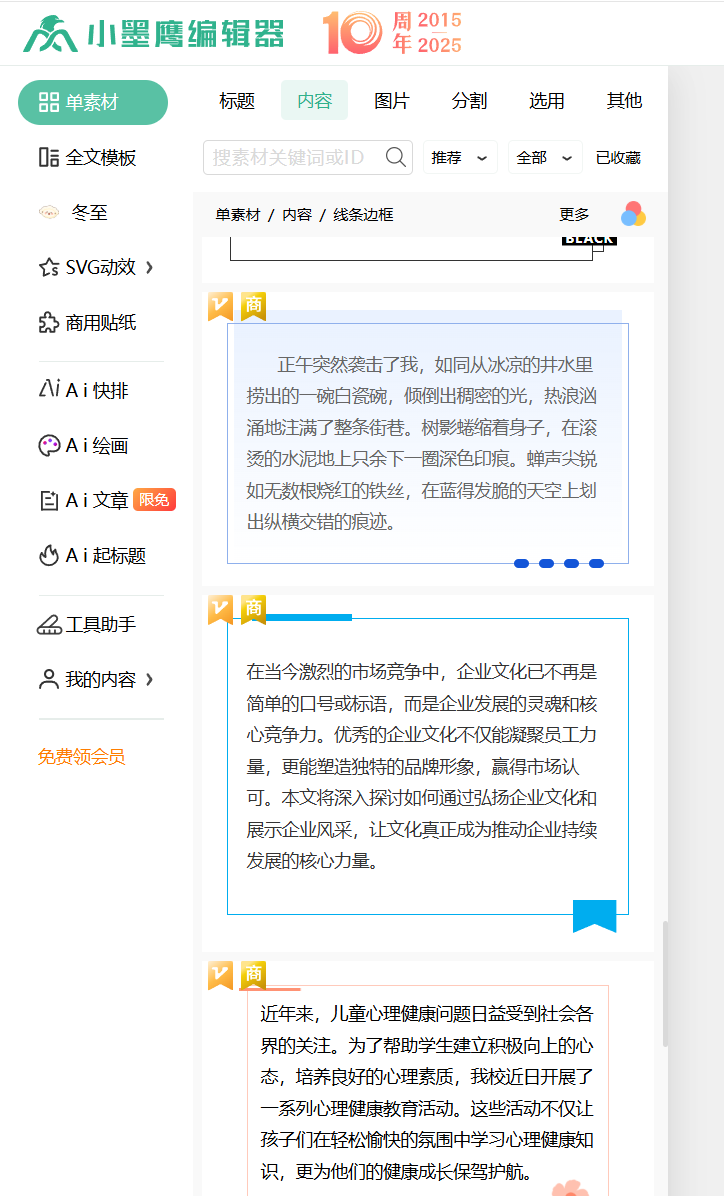Click the 已收藏 favorites filter
This screenshot has height=1196, width=724.
point(618,157)
